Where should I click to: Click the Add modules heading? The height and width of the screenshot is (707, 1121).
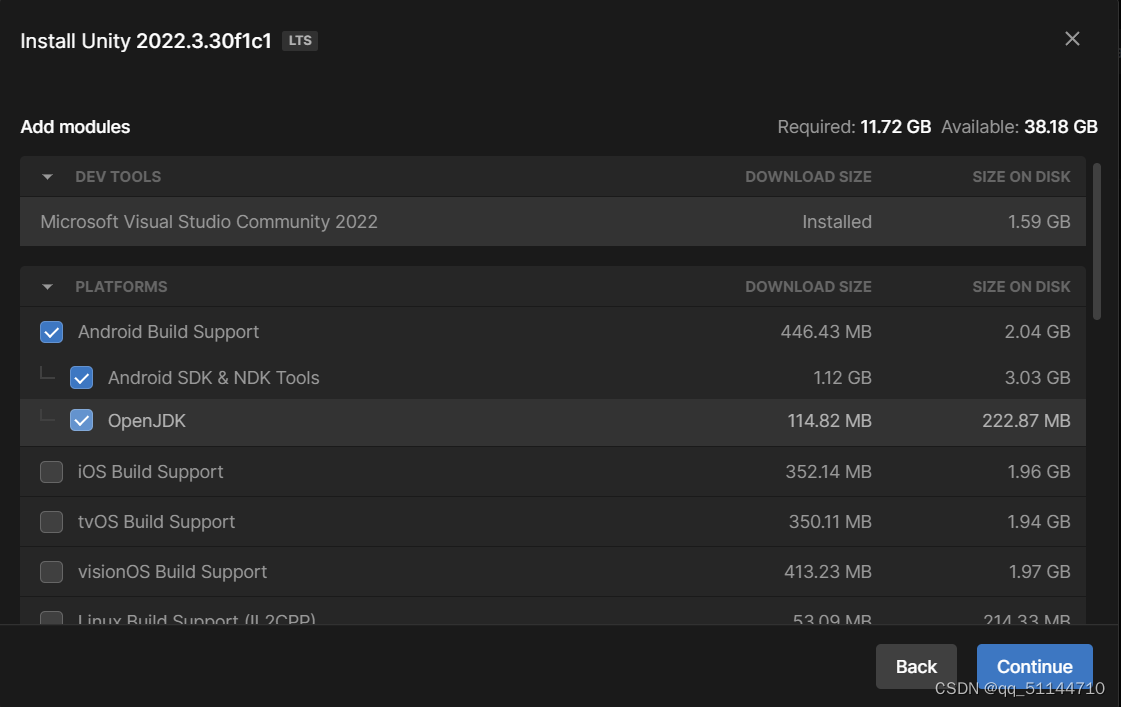tap(75, 127)
